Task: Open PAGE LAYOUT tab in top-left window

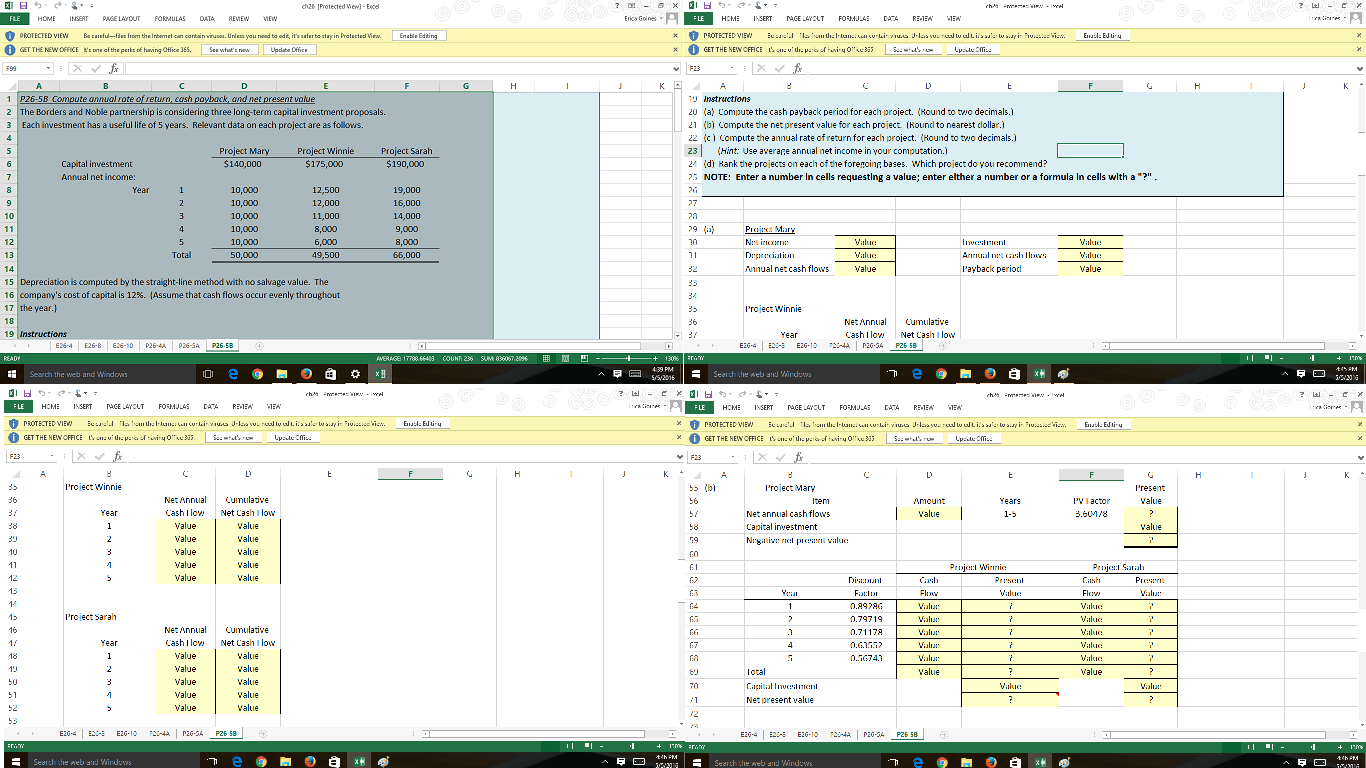Action: pyautogui.click(x=121, y=18)
